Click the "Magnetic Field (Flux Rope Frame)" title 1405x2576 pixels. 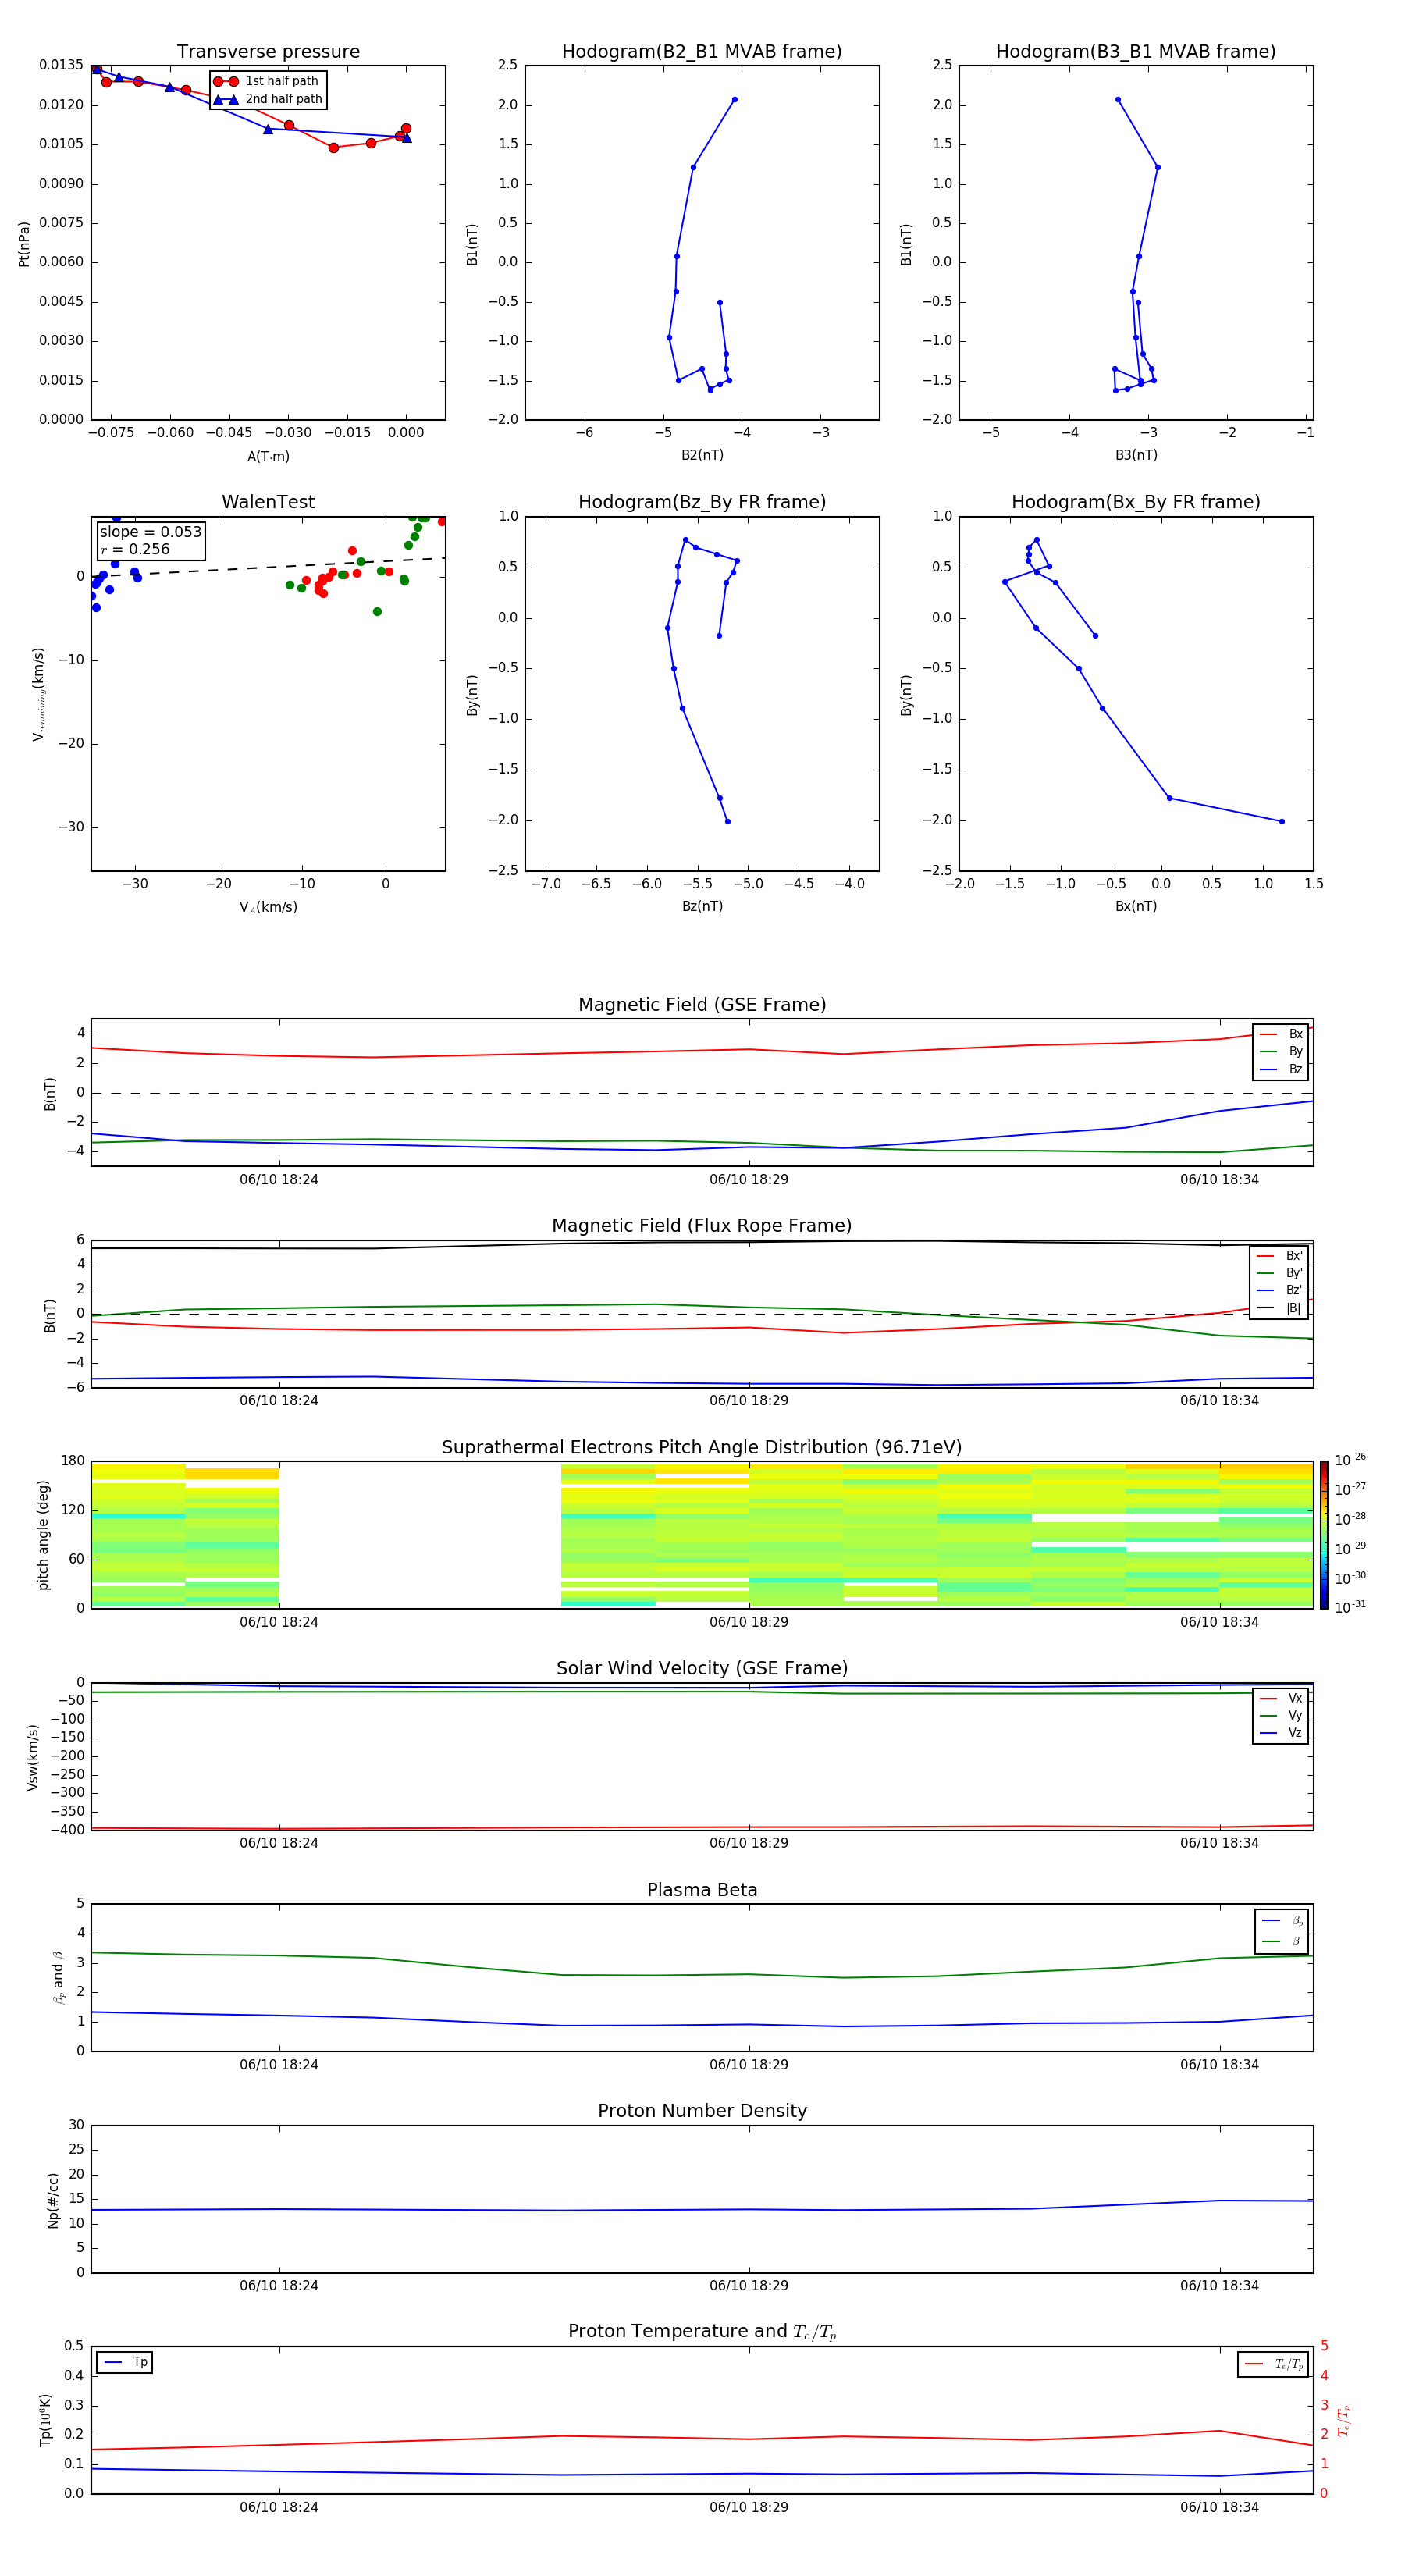pyautogui.click(x=702, y=1226)
